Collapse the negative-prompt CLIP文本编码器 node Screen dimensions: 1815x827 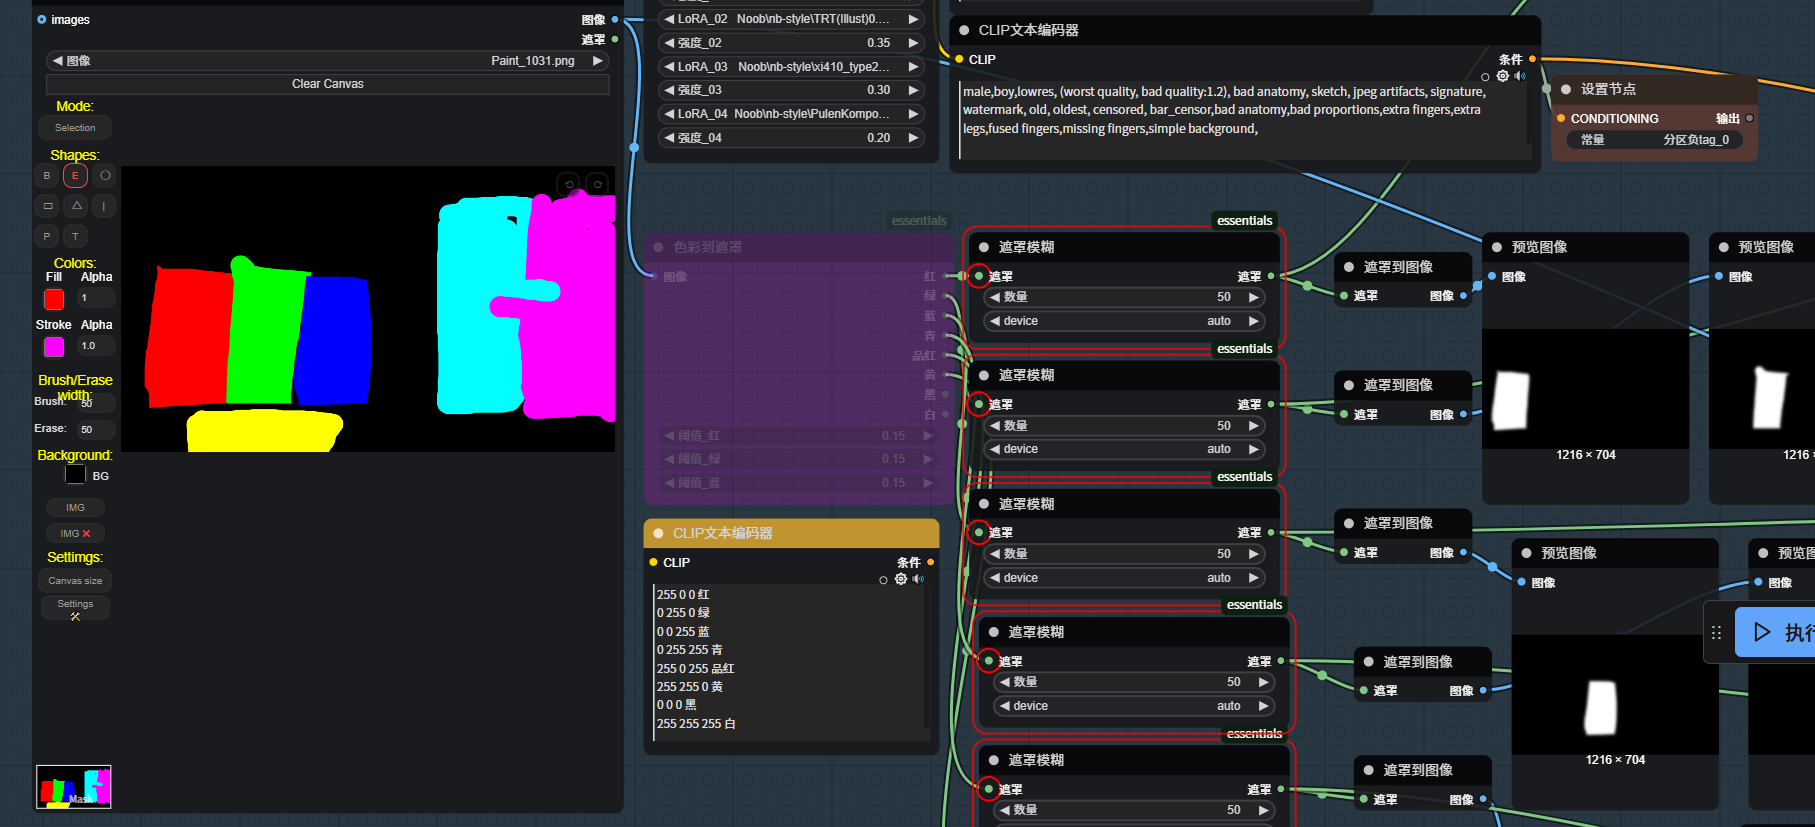tap(964, 30)
